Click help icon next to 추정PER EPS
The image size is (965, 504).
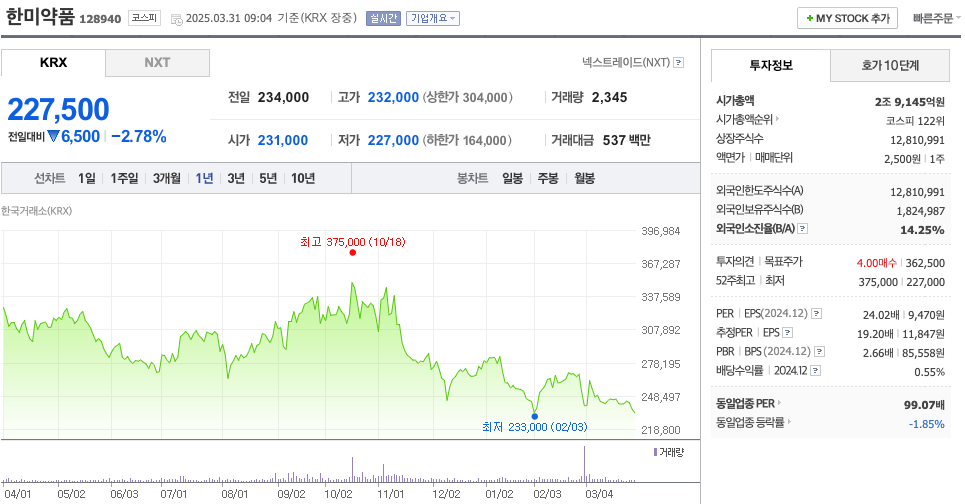pyautogui.click(x=787, y=332)
